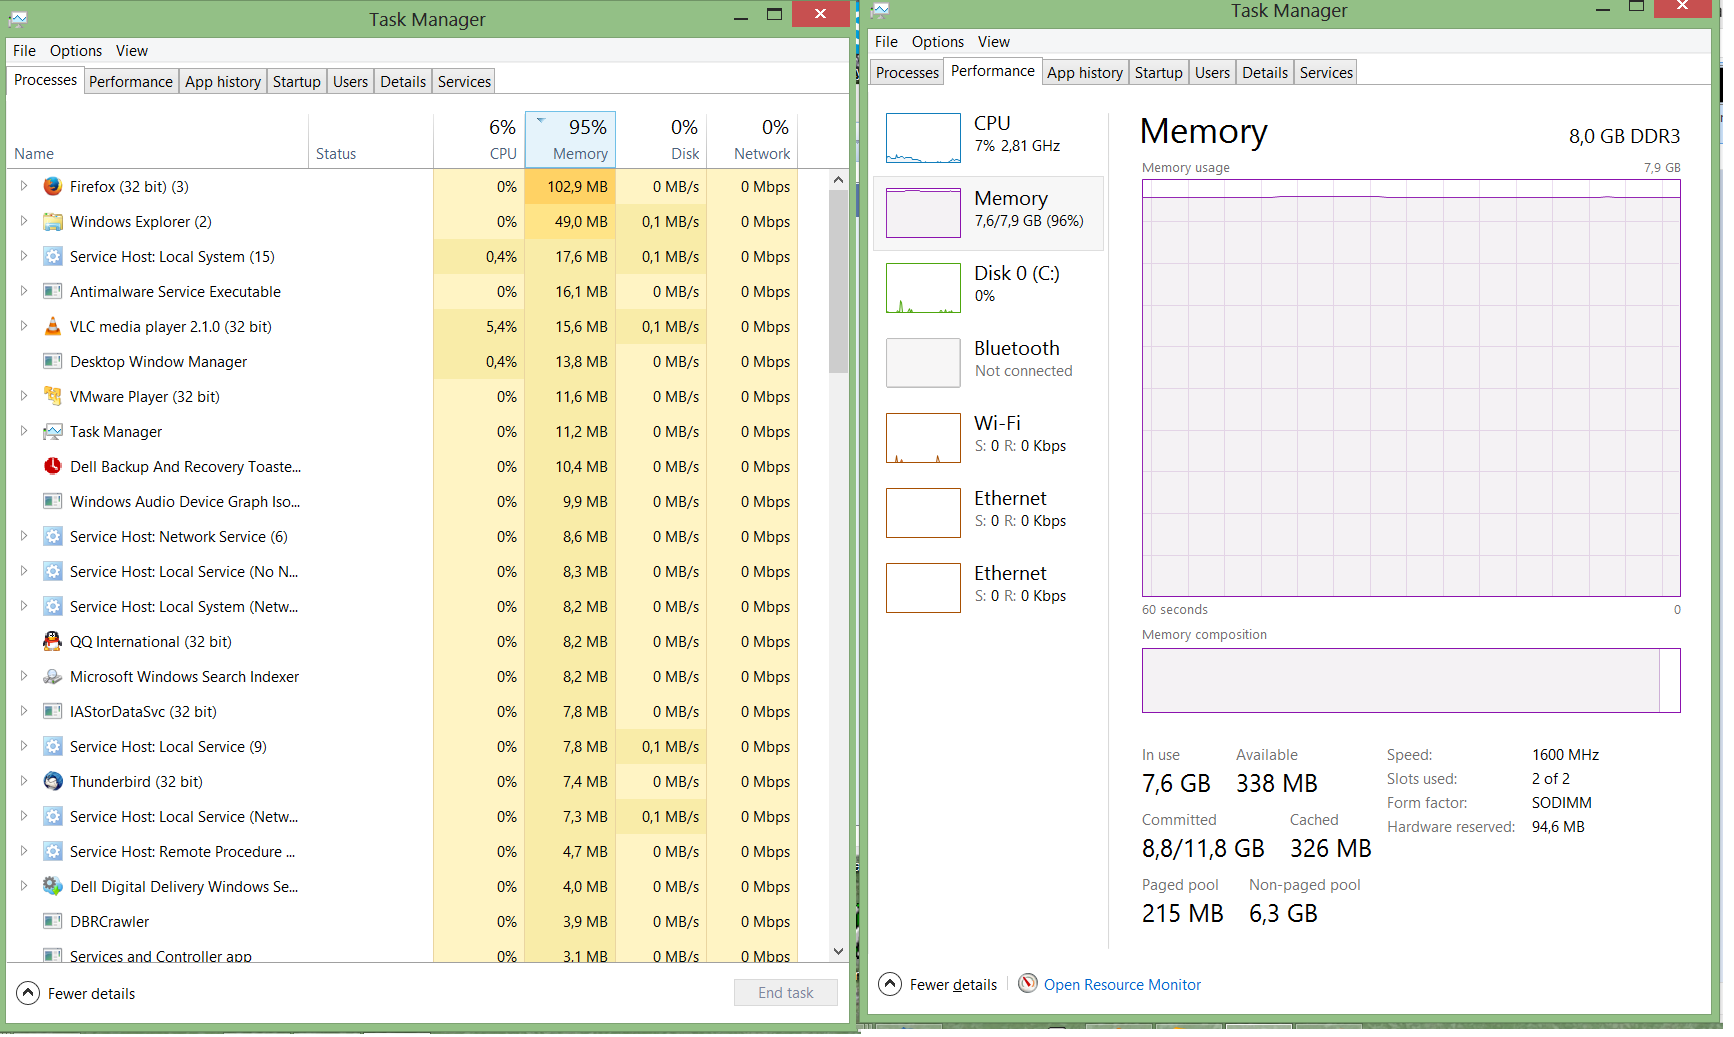
Task: Click the Dell Backup And Recovery icon
Action: 53,466
